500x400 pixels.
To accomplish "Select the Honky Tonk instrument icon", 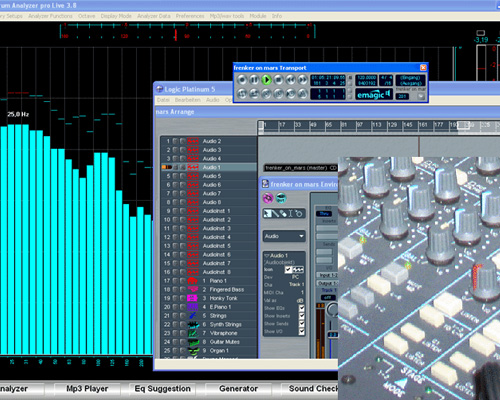I will (x=193, y=298).
